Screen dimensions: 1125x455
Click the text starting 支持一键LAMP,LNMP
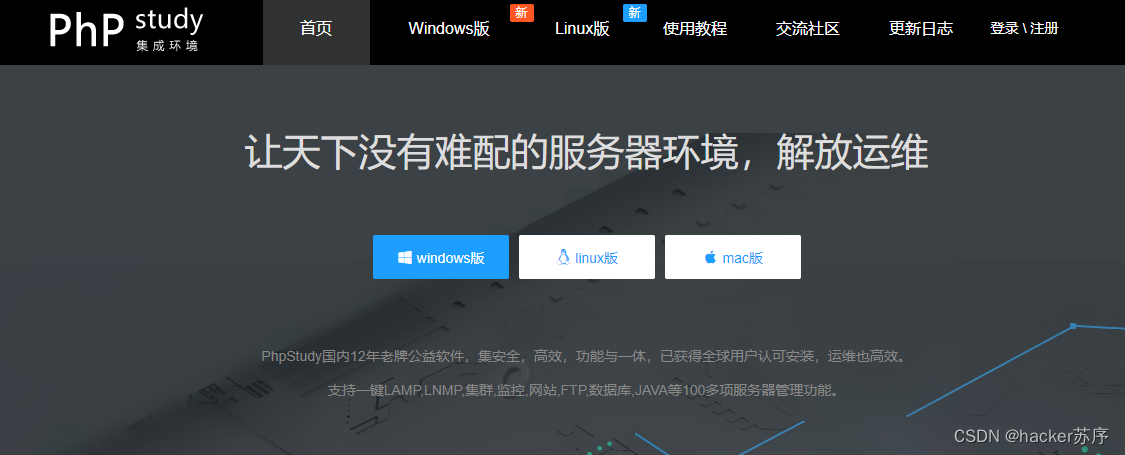click(x=583, y=391)
